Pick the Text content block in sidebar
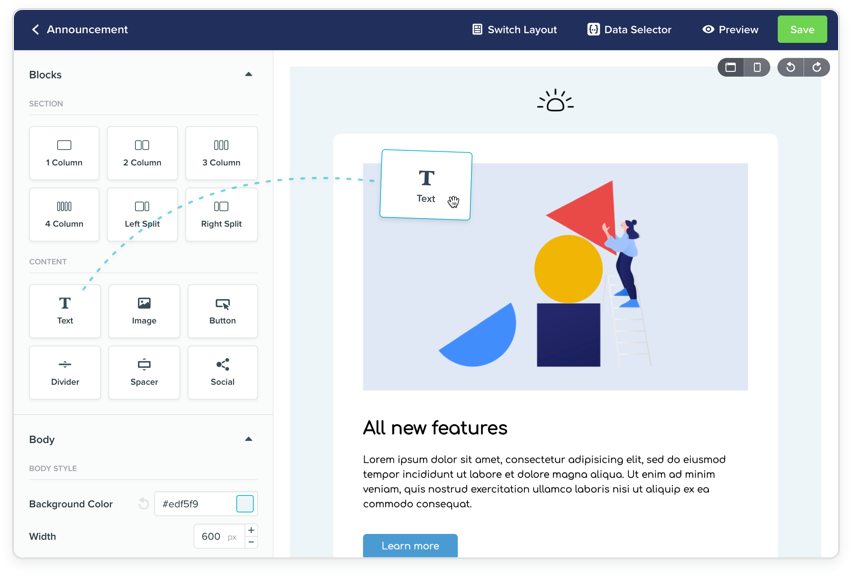 pos(65,311)
